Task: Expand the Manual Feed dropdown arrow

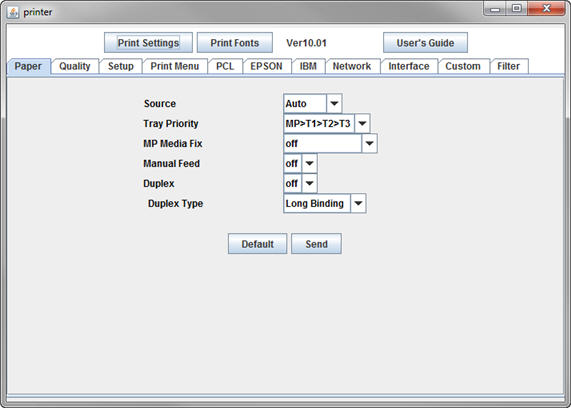Action: click(x=310, y=164)
